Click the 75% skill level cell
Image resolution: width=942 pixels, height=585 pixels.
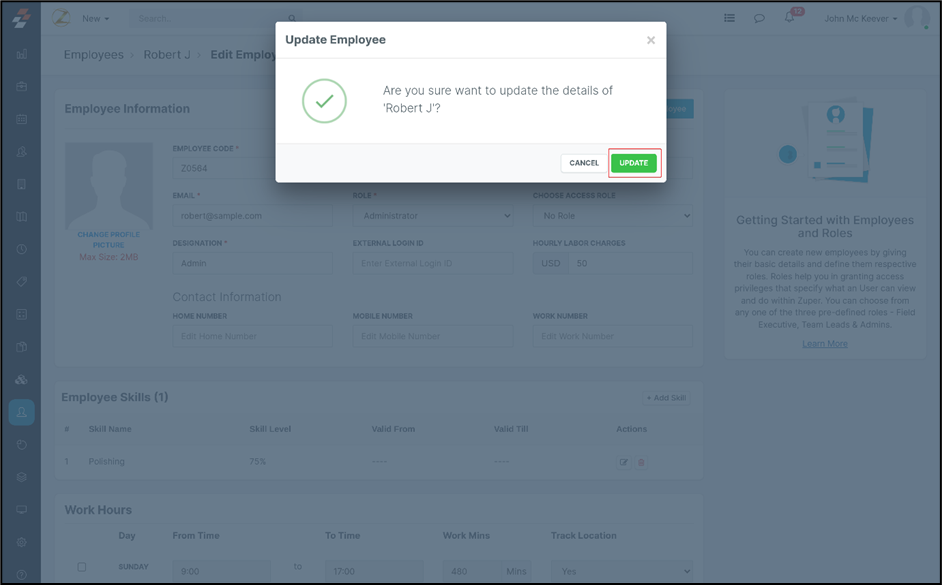click(258, 461)
